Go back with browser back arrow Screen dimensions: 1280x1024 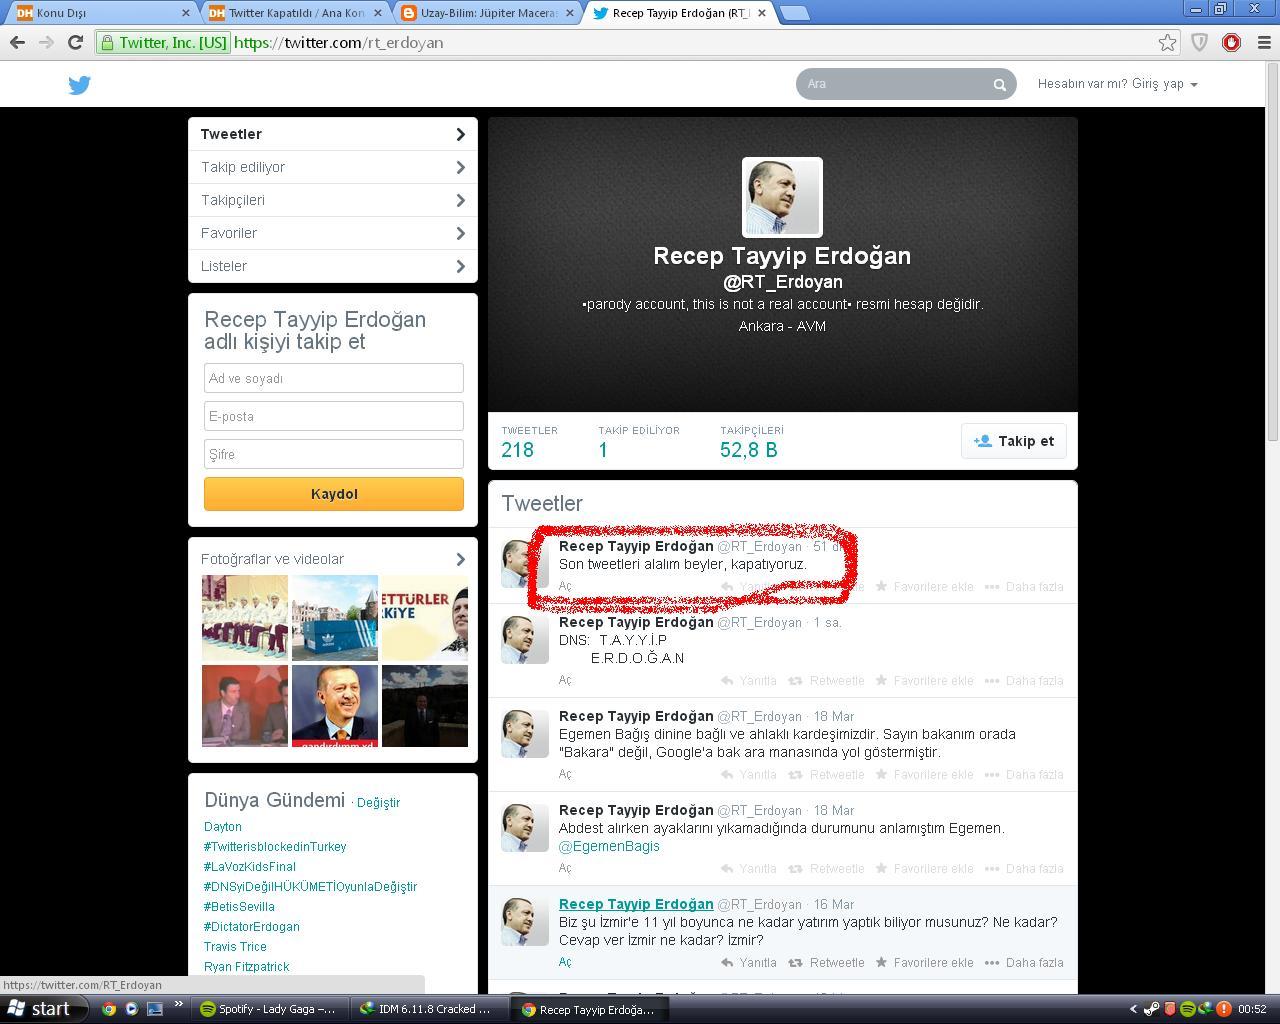(17, 43)
